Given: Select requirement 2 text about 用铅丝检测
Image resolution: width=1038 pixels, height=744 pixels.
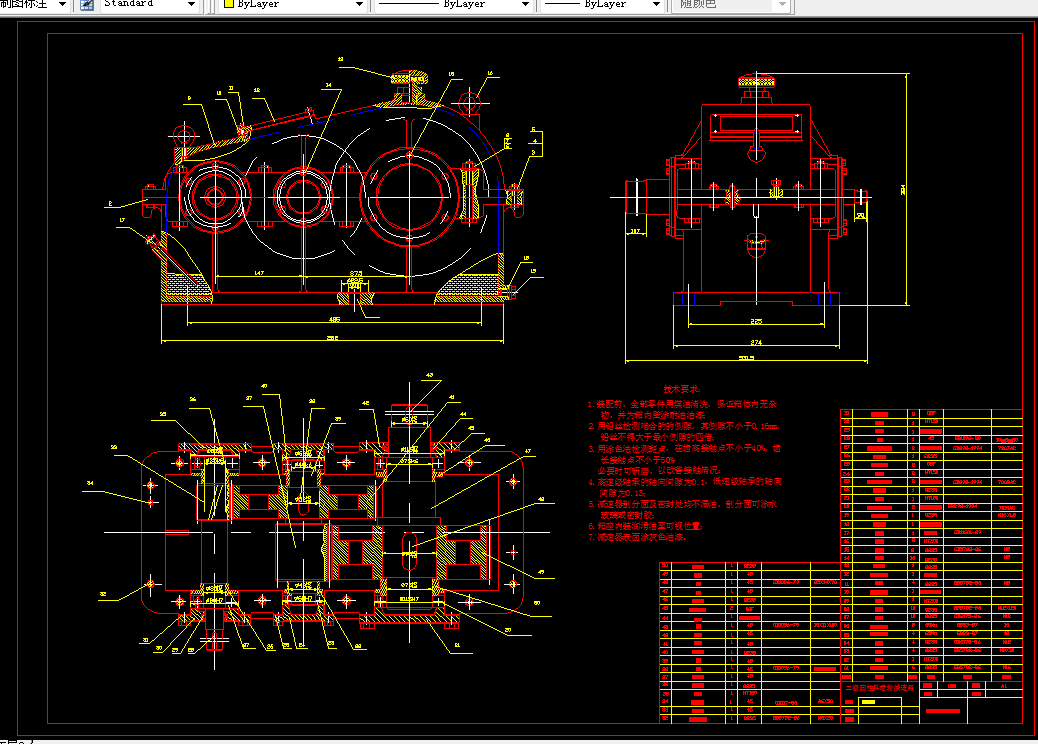Looking at the screenshot, I should [x=684, y=432].
